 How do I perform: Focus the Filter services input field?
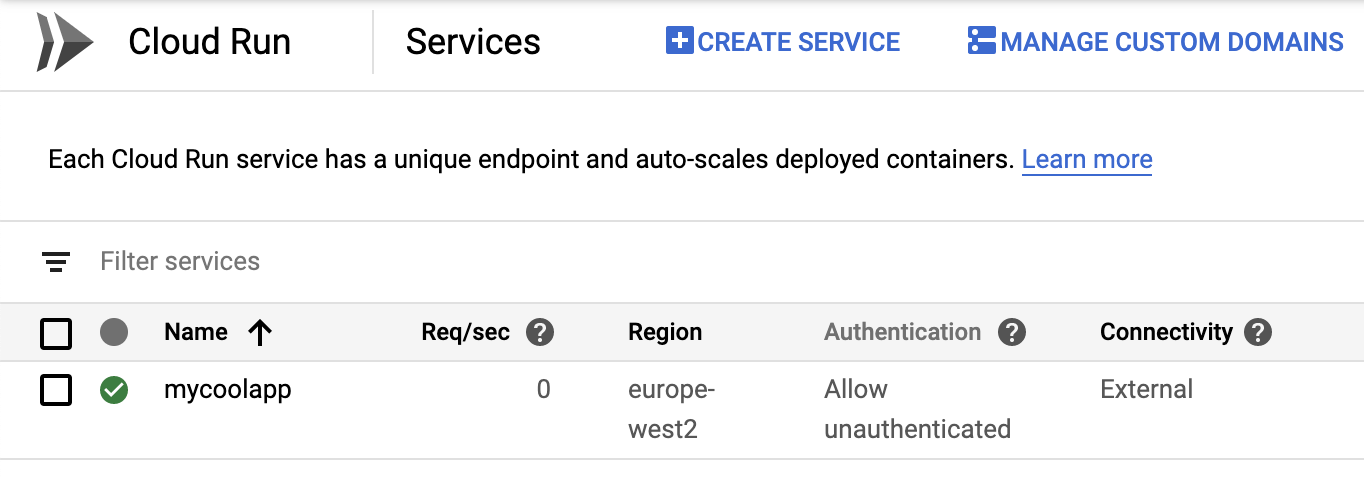pos(400,262)
